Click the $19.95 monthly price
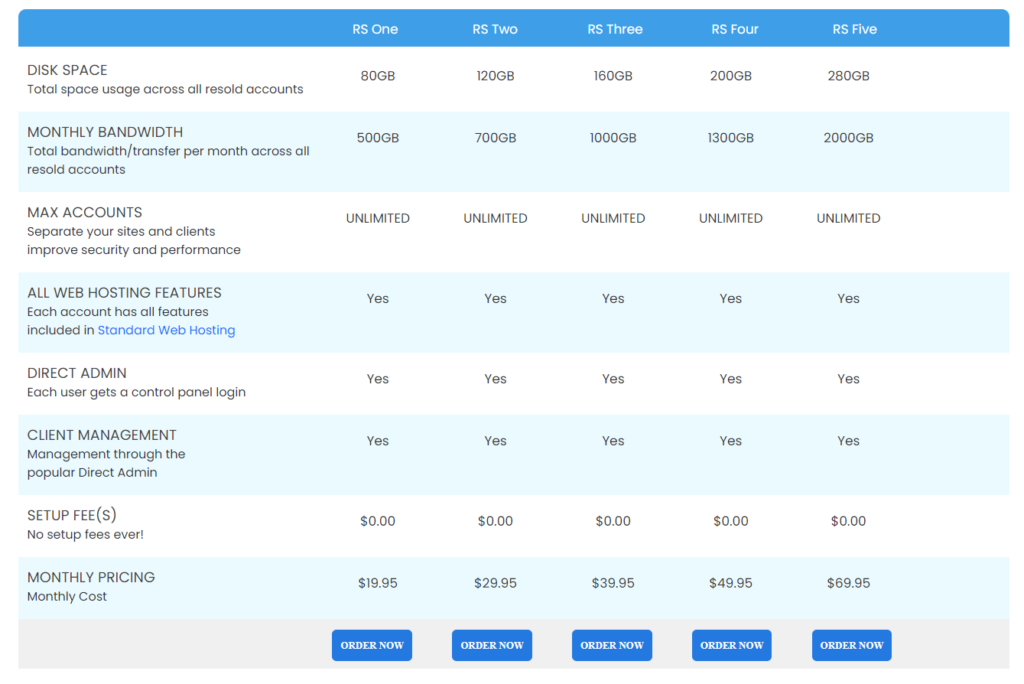The image size is (1024, 684). point(377,583)
